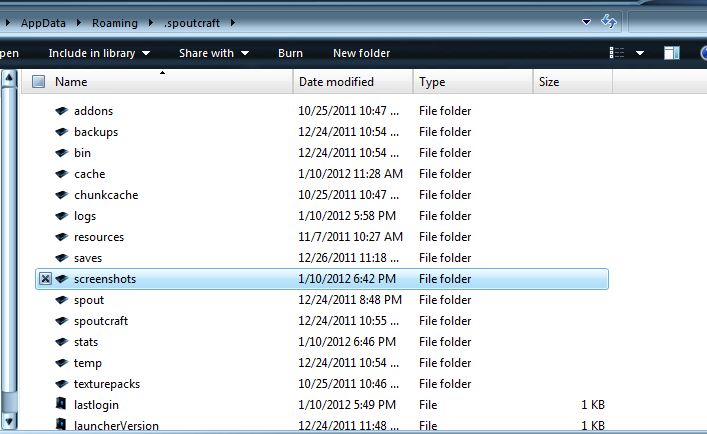Screen dimensions: 707x434
Task: Go to the AppData breadcrumb
Action: pyautogui.click(x=43, y=23)
